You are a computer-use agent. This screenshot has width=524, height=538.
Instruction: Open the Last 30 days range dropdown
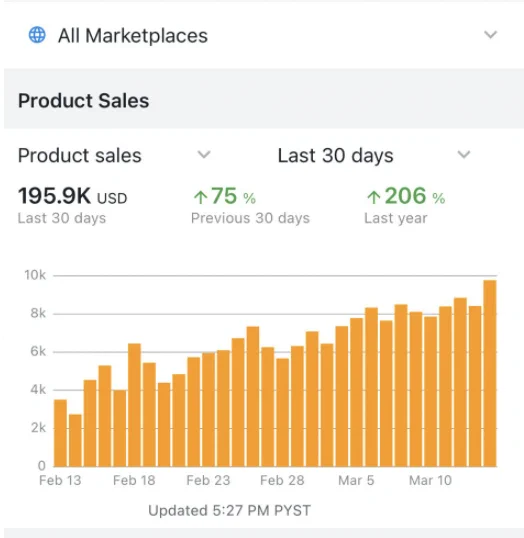click(374, 155)
